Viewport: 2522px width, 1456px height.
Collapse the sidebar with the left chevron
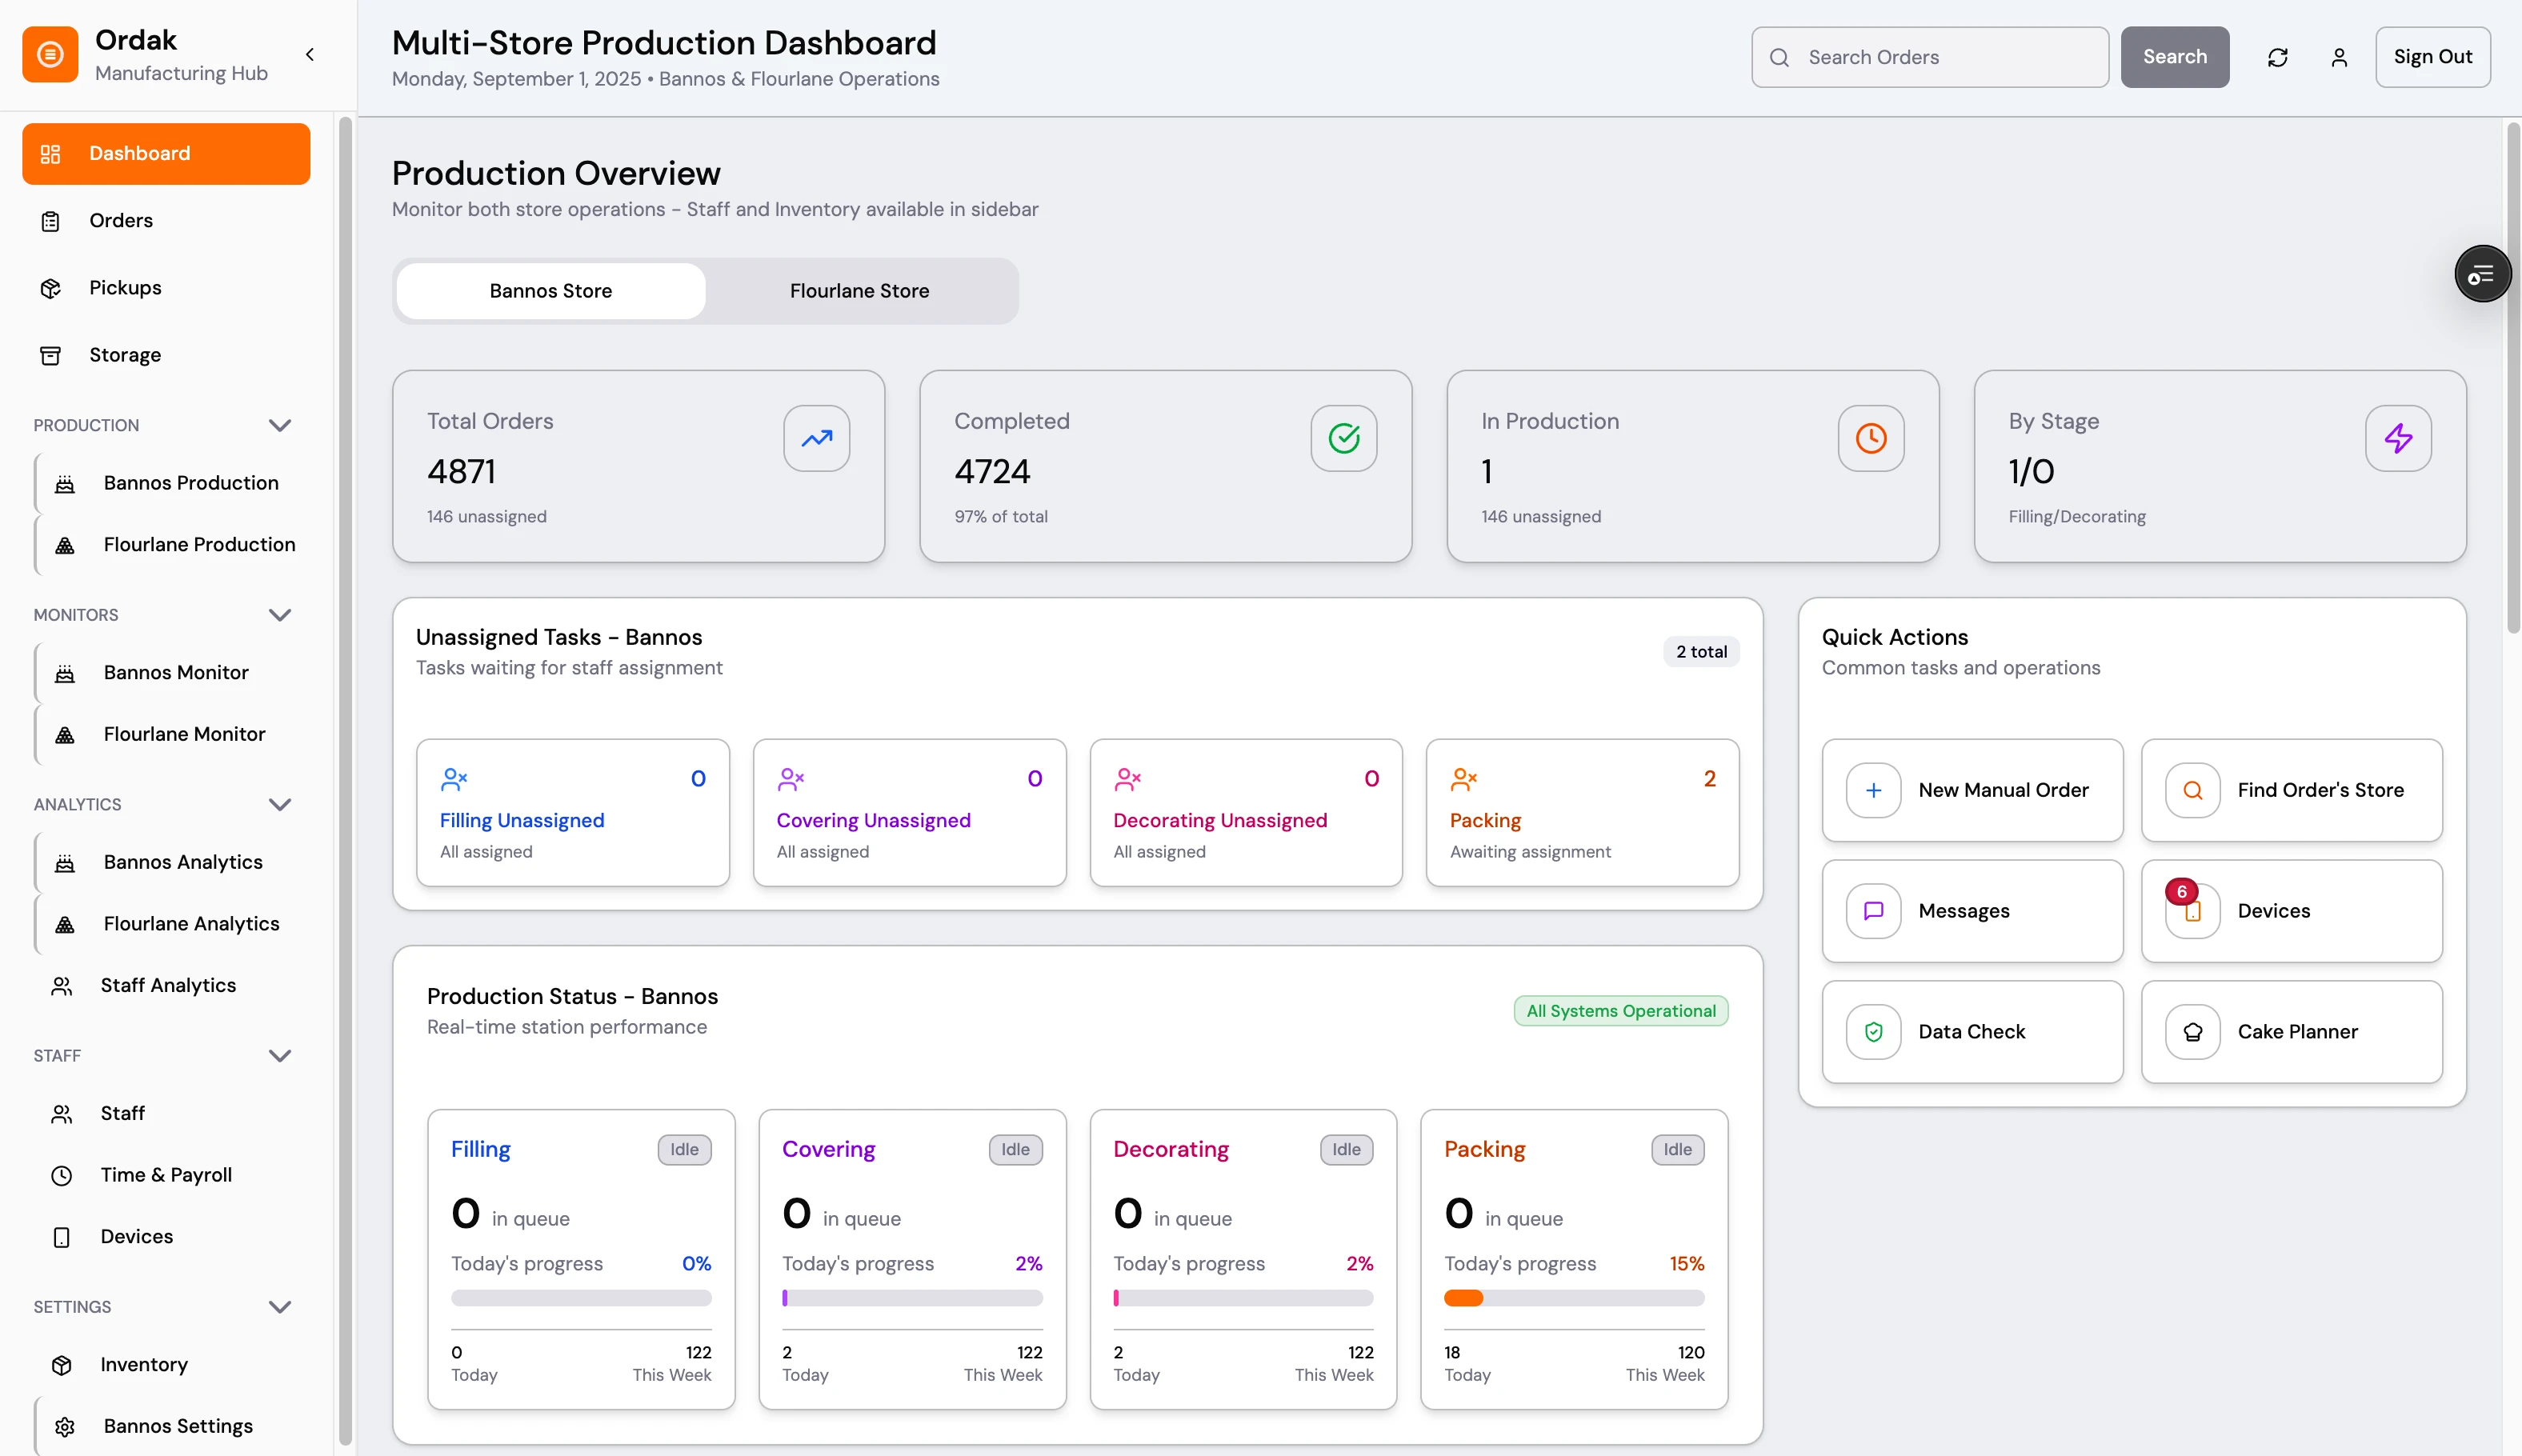click(310, 55)
